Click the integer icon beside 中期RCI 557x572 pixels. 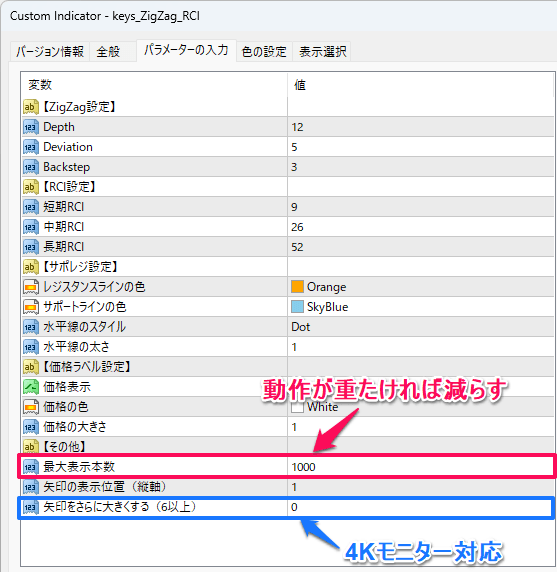coord(31,227)
